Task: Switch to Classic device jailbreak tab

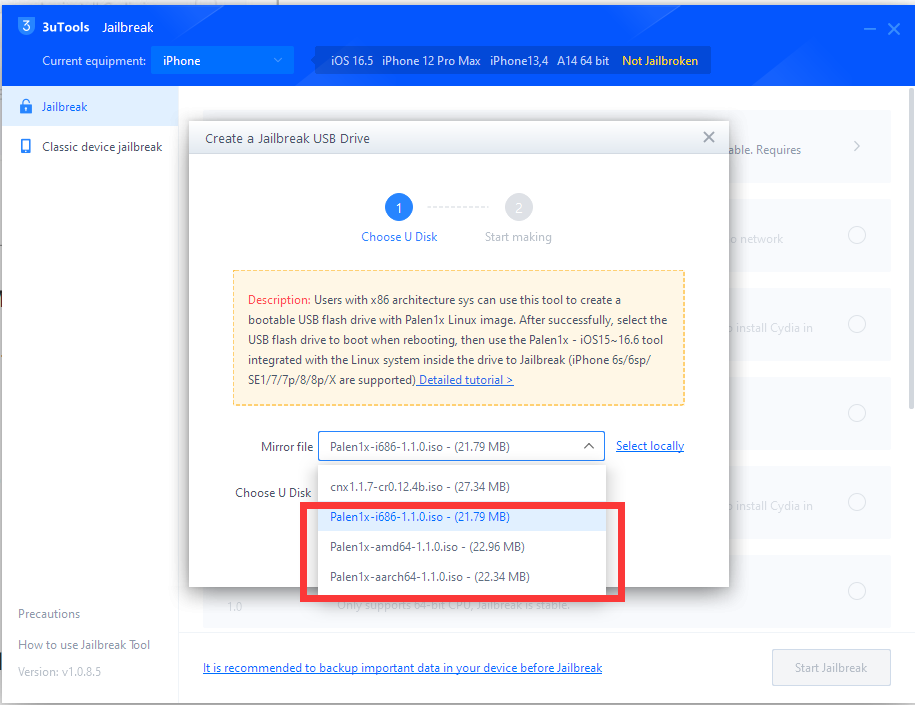Action: (x=90, y=146)
